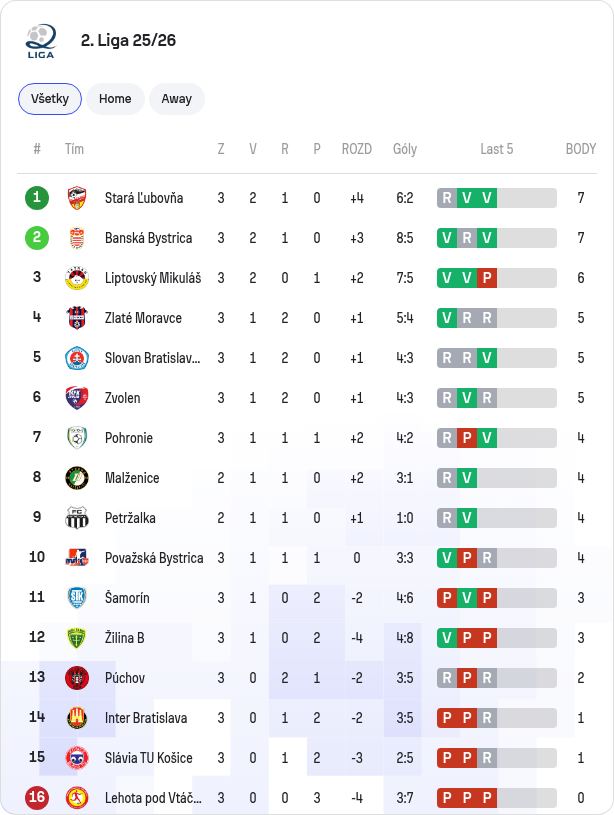
Task: Switch to the Home standings tab
Action: point(115,99)
